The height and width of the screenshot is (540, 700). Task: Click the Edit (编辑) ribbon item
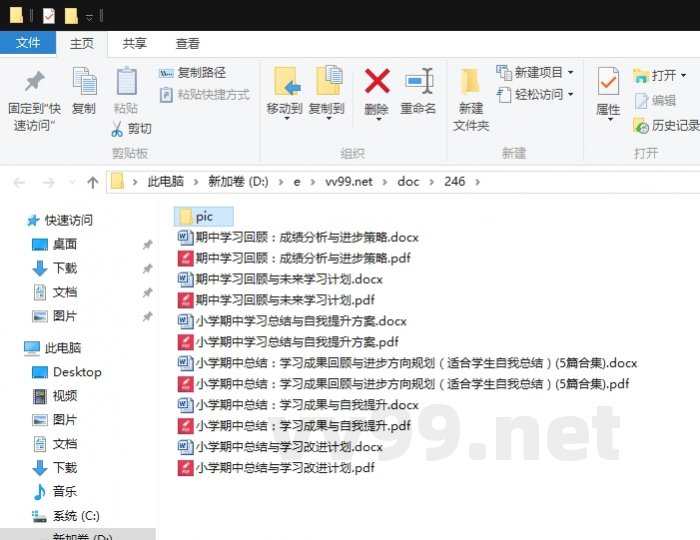coord(654,101)
